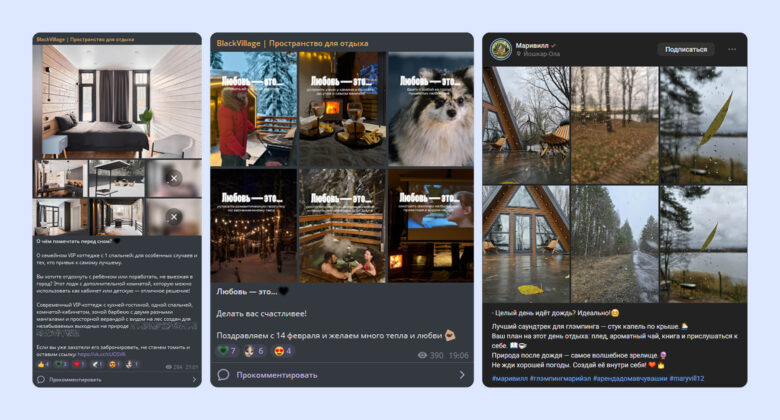This screenshot has width=780, height=420.
Task: Expand comments arrow in middle post
Action: pyautogui.click(x=462, y=375)
